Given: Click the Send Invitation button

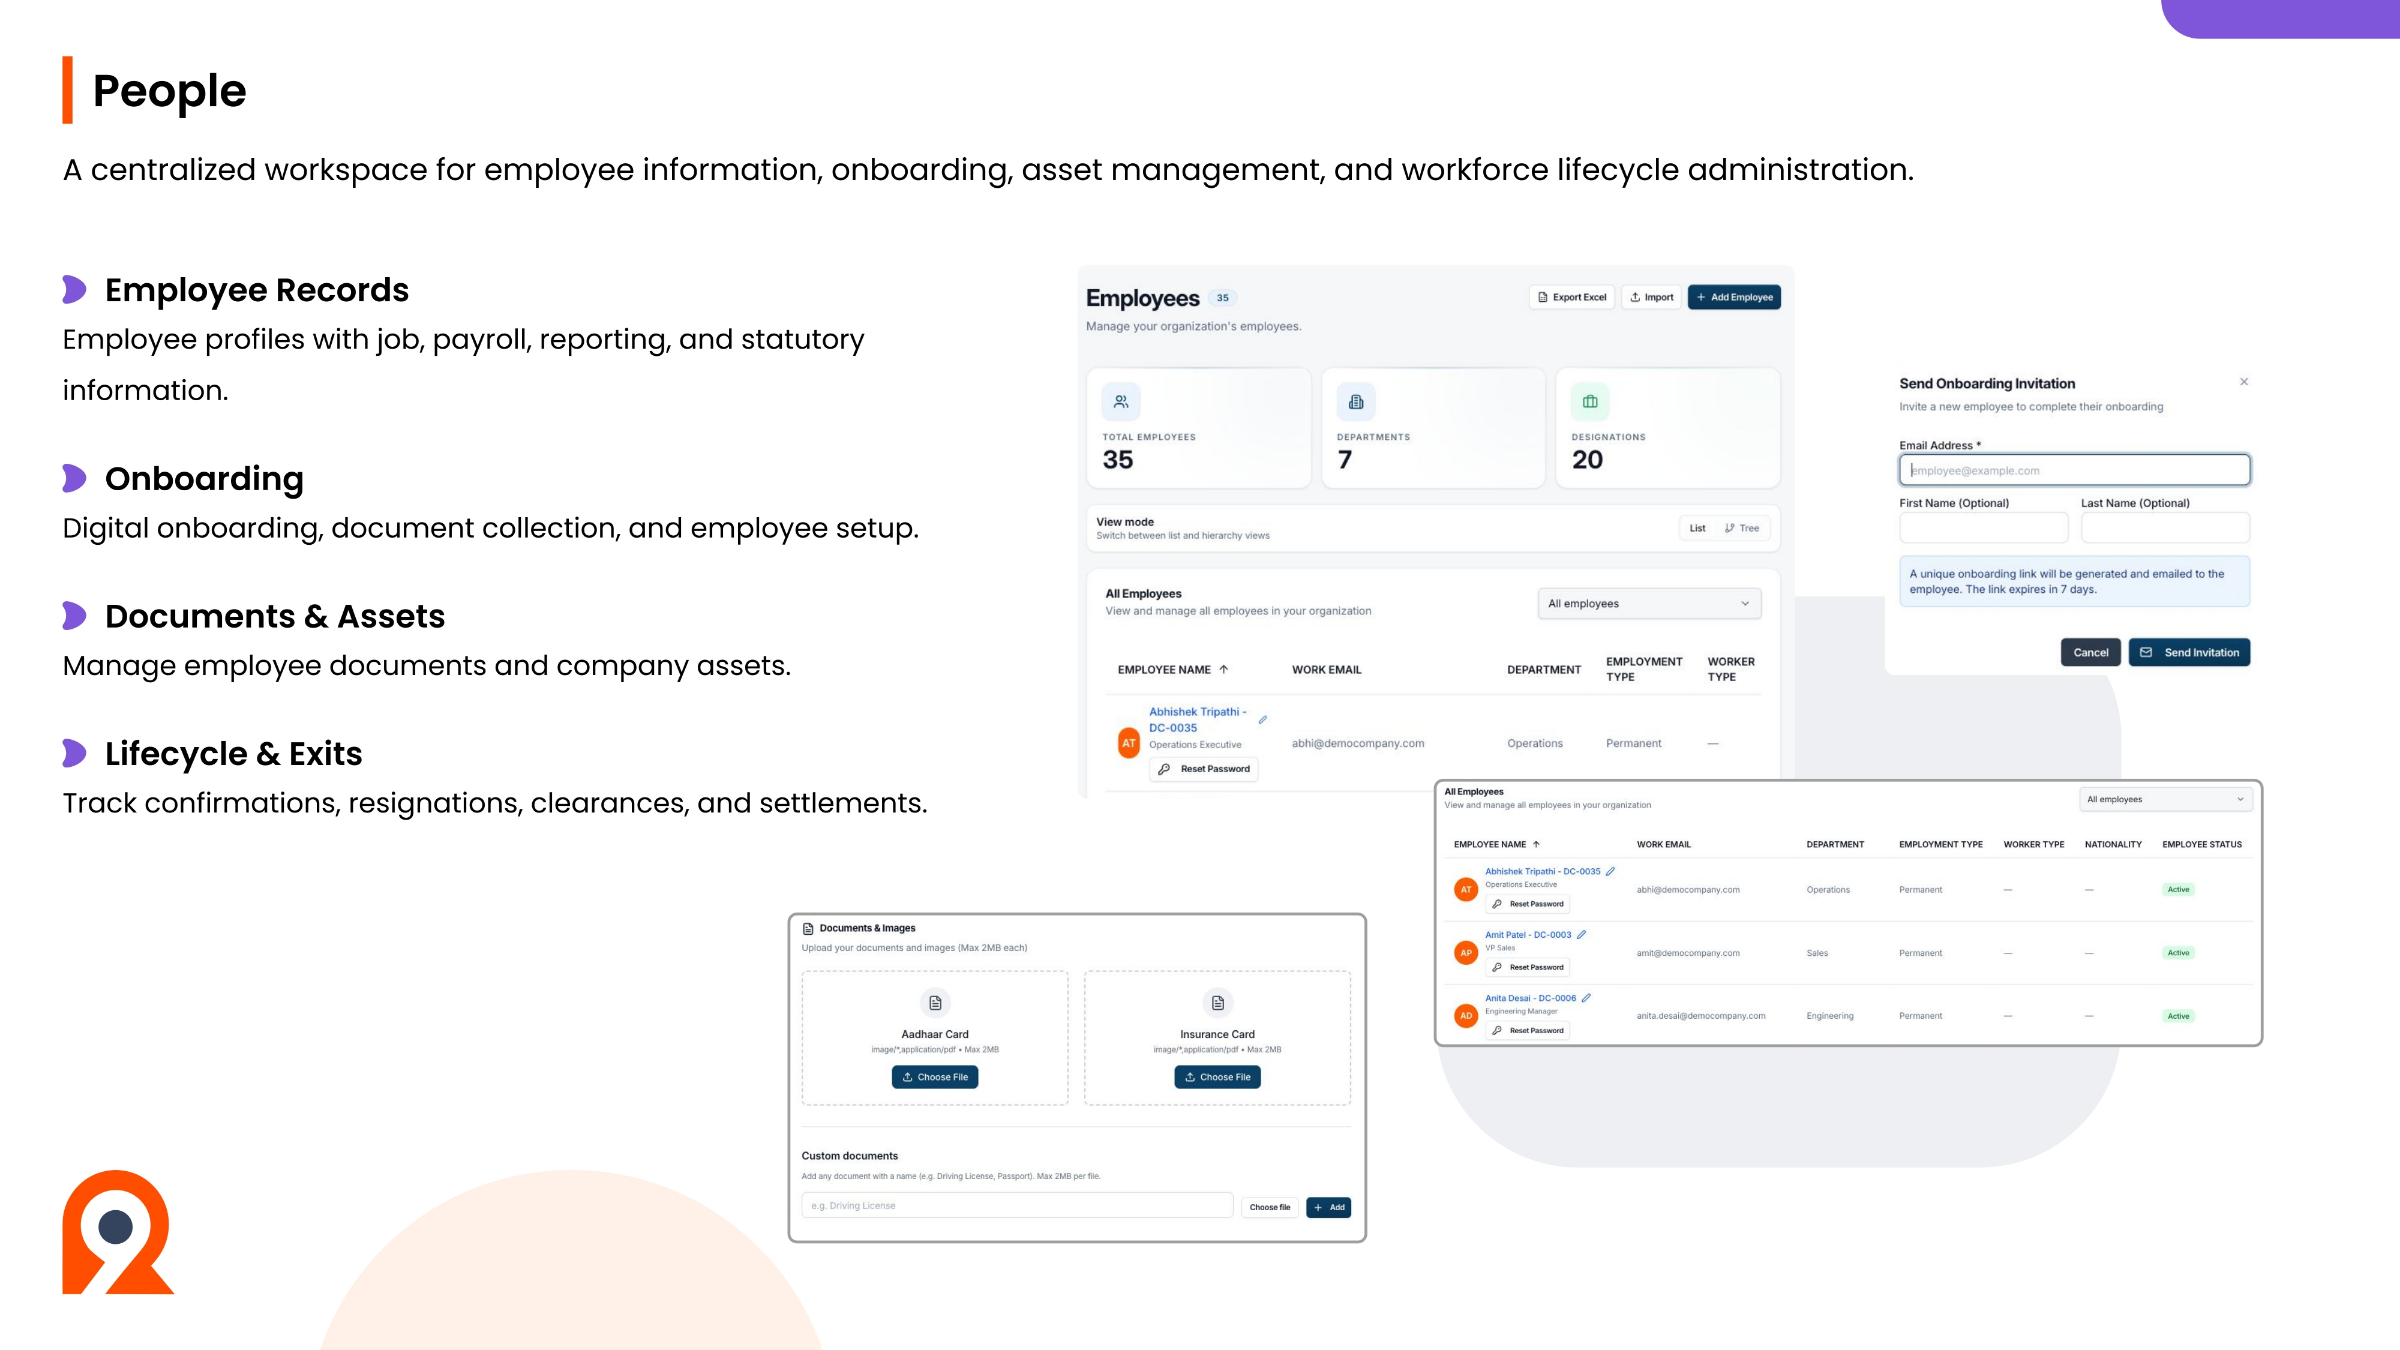Looking at the screenshot, I should pyautogui.click(x=2189, y=652).
